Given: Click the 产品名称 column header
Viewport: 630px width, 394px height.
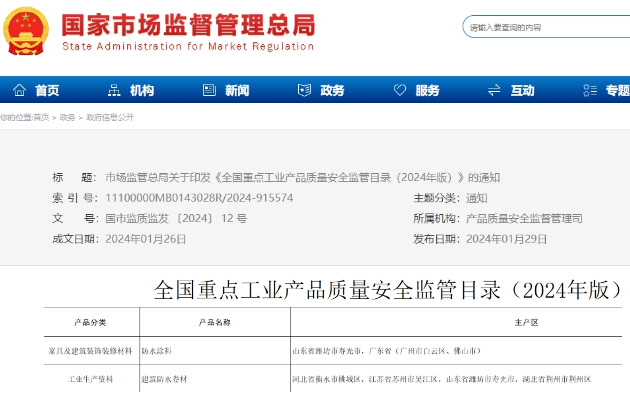Looking at the screenshot, I should 215,322.
